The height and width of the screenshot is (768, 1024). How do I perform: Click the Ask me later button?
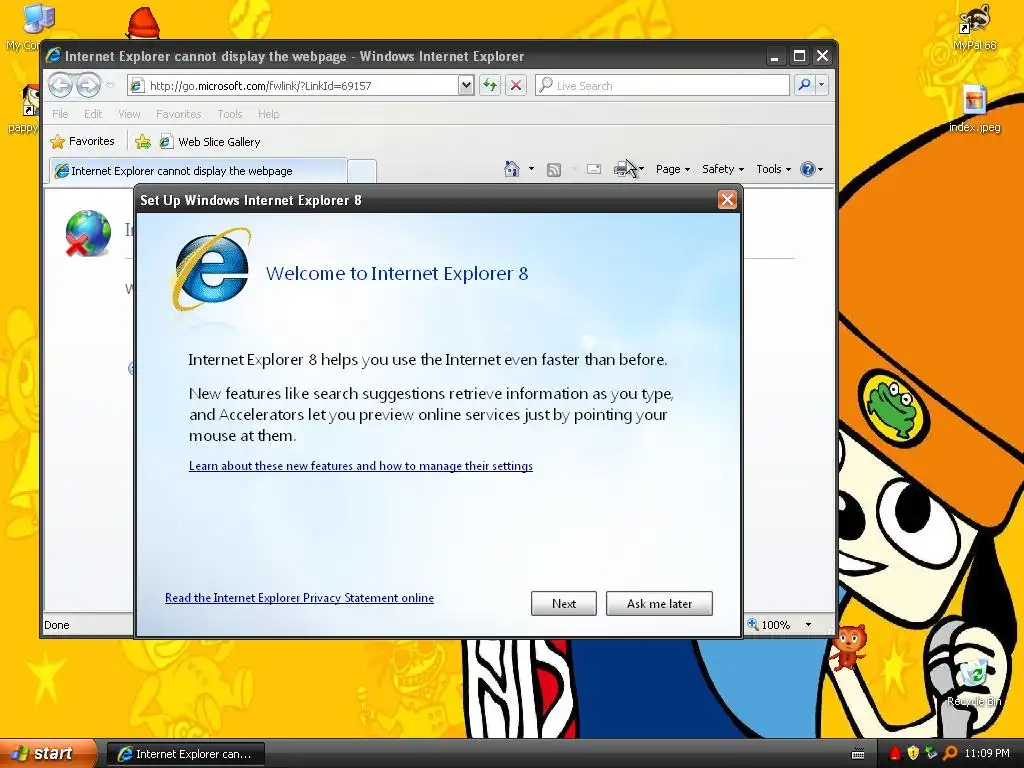(x=659, y=603)
